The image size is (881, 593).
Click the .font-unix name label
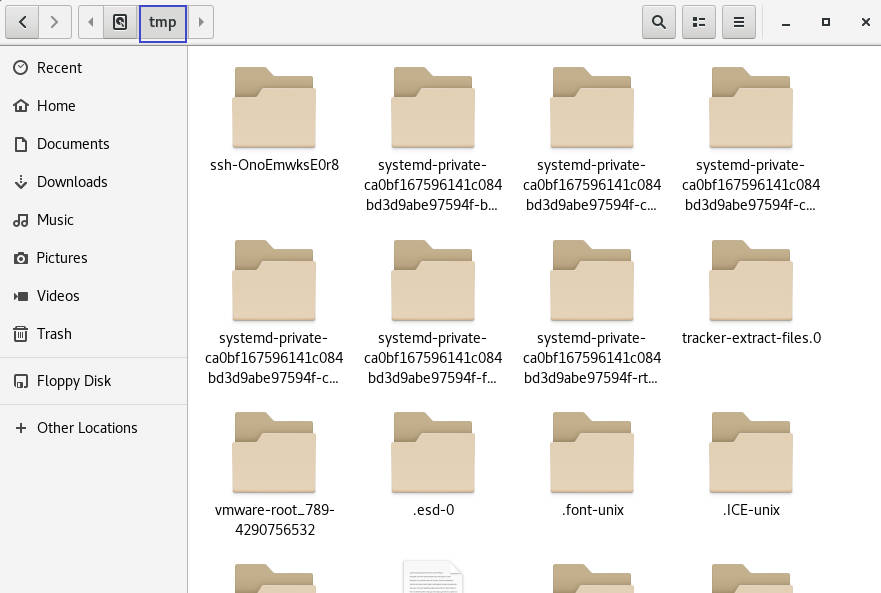592,510
